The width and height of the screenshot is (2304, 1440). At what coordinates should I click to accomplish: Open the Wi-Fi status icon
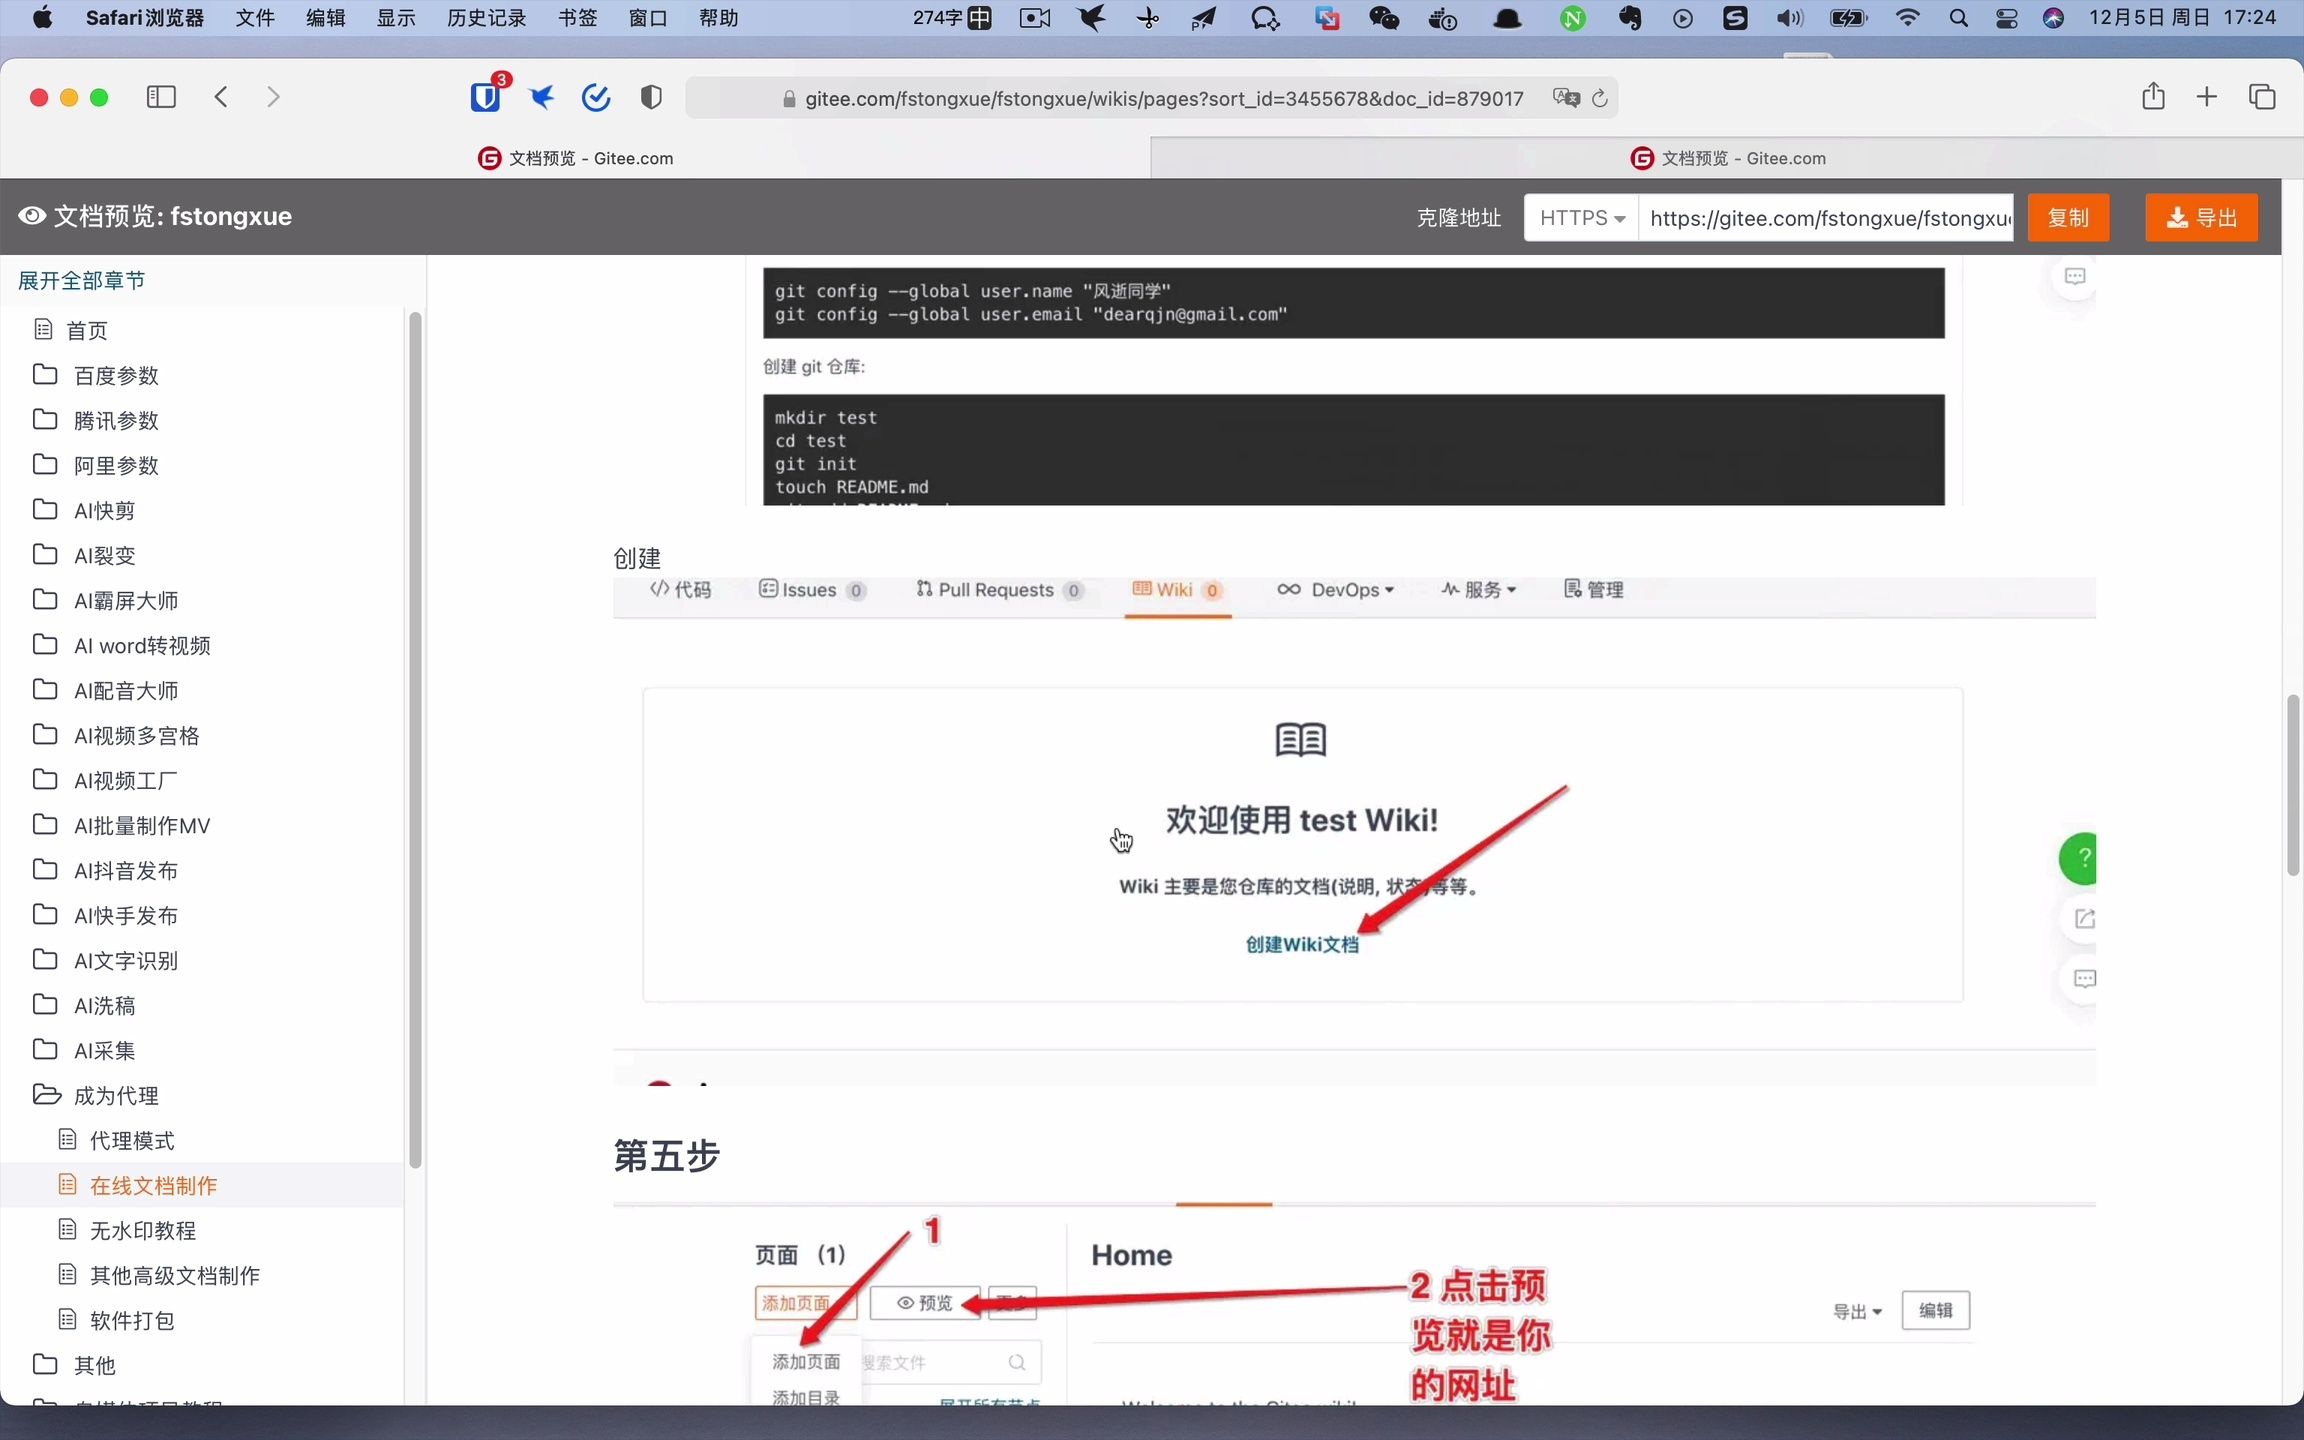[1907, 17]
